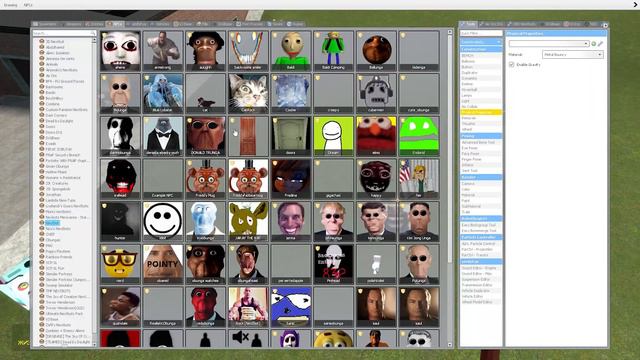Collapse the Construction tools category header

(x=481, y=49)
